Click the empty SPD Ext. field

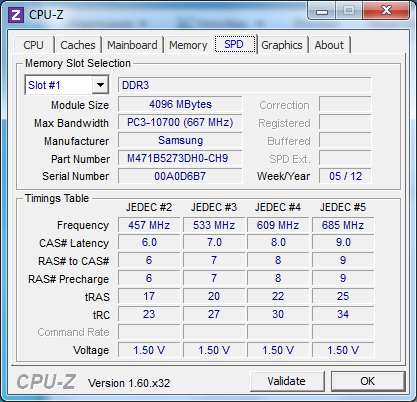[x=345, y=158]
